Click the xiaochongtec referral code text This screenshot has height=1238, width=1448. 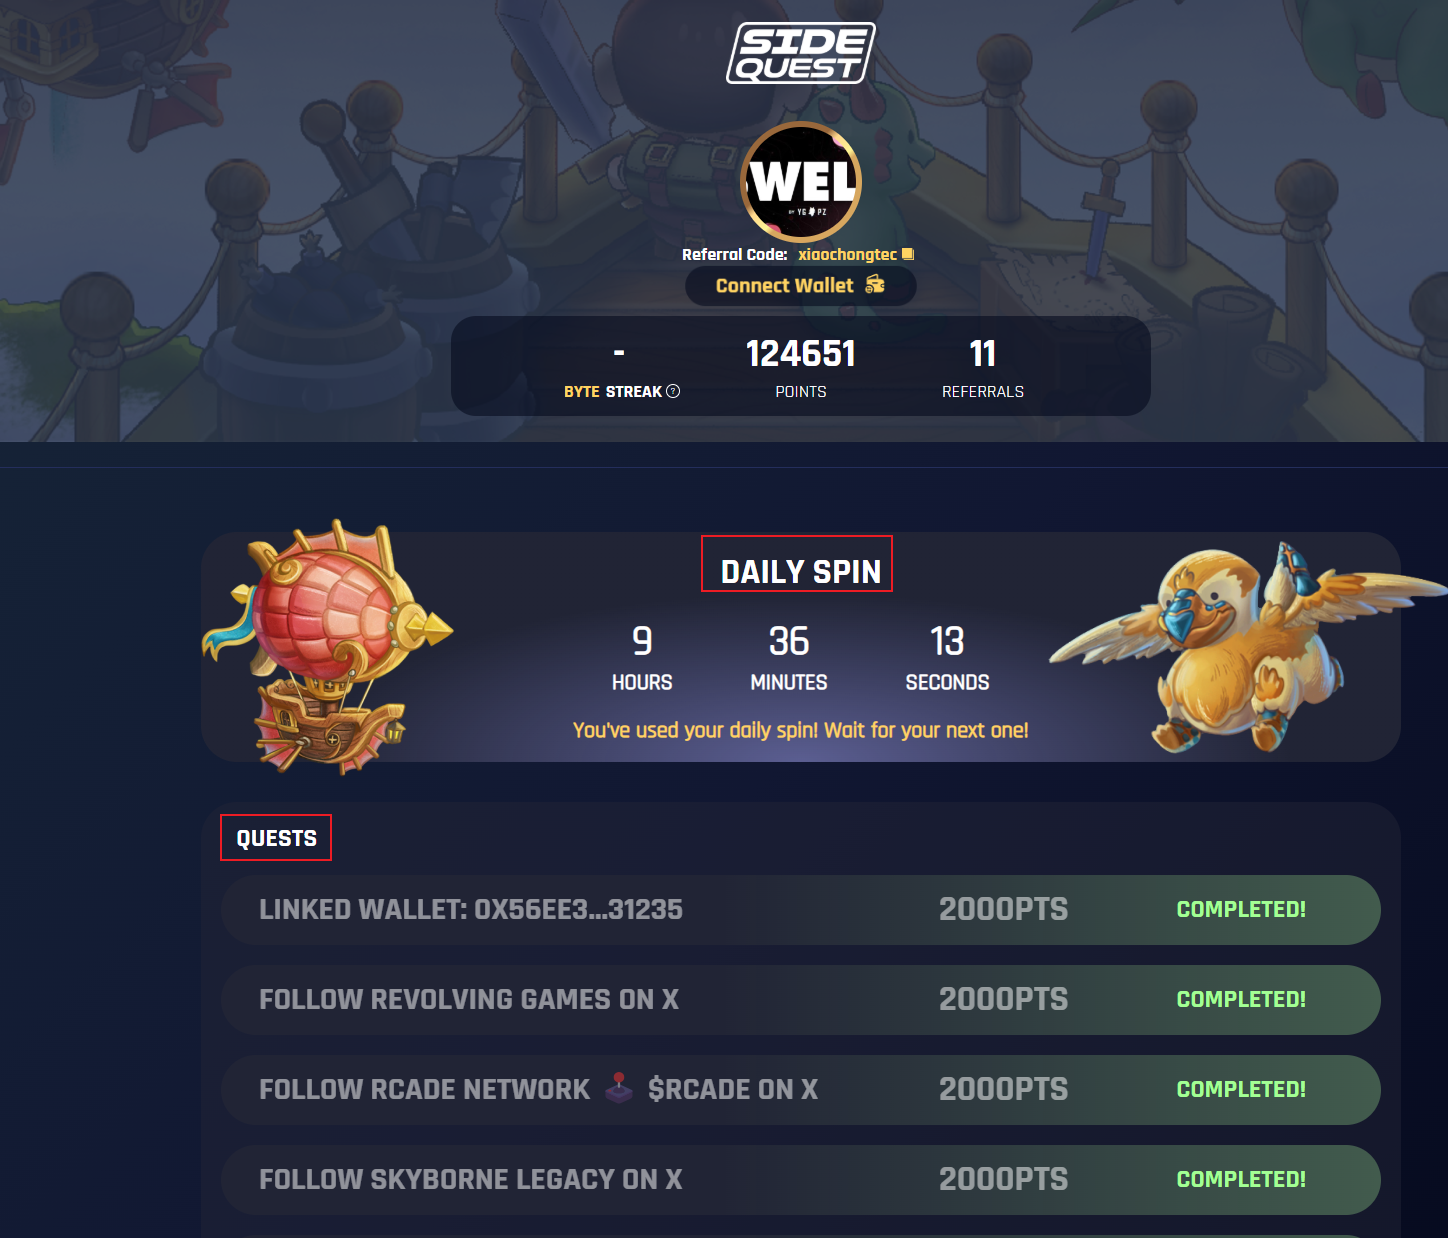[847, 255]
